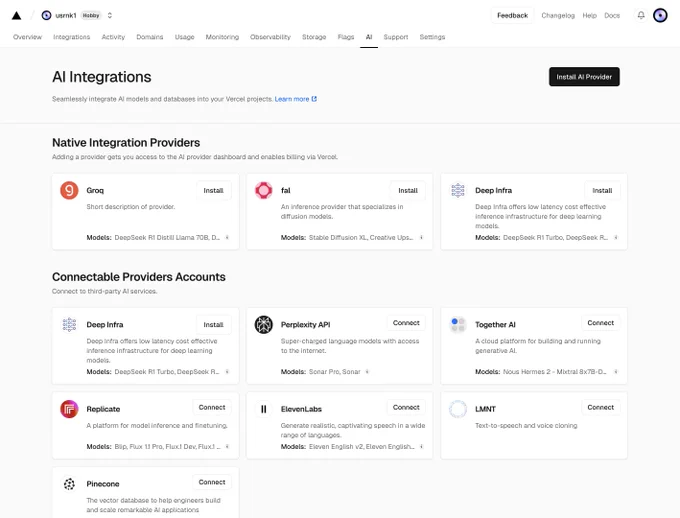Install Deep Infra under Native Integration Providers
Screen dimensions: 680x518
[x=602, y=190]
